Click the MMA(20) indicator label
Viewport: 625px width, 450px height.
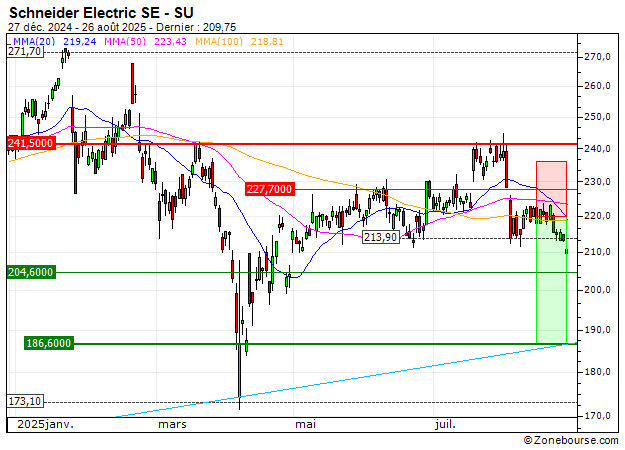coord(34,41)
